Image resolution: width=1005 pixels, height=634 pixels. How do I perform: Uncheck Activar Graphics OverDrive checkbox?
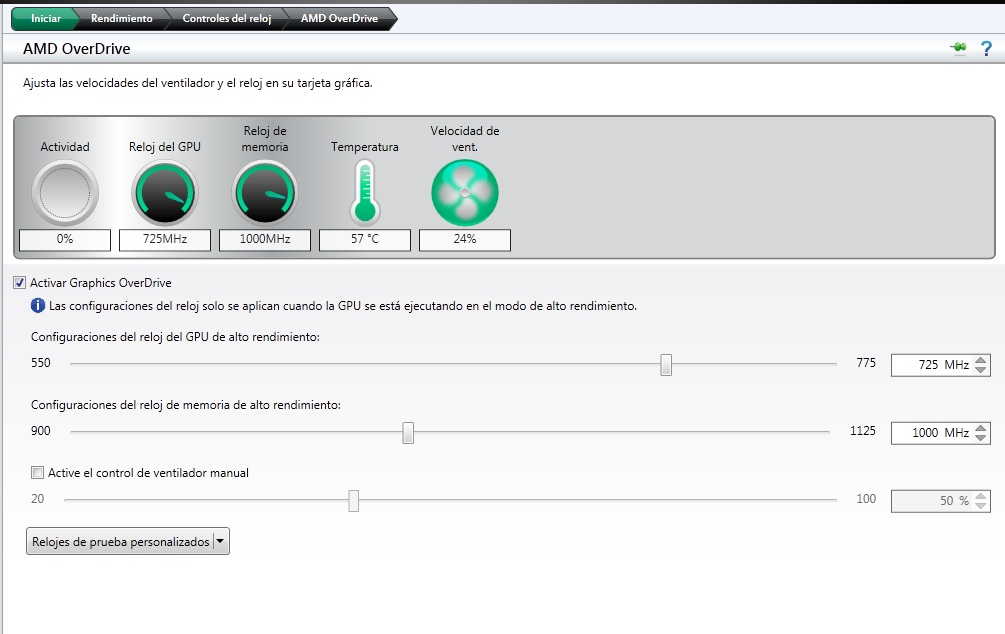[20, 283]
